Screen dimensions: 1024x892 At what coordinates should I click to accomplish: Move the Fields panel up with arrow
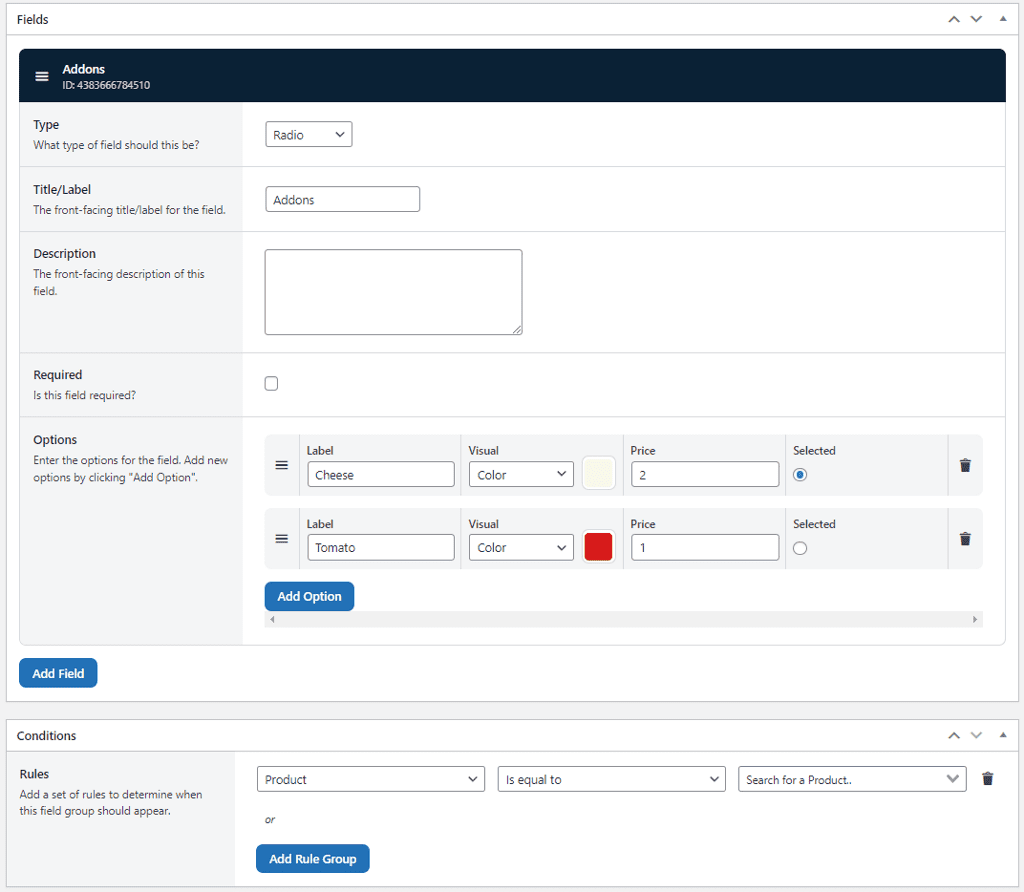(x=954, y=19)
